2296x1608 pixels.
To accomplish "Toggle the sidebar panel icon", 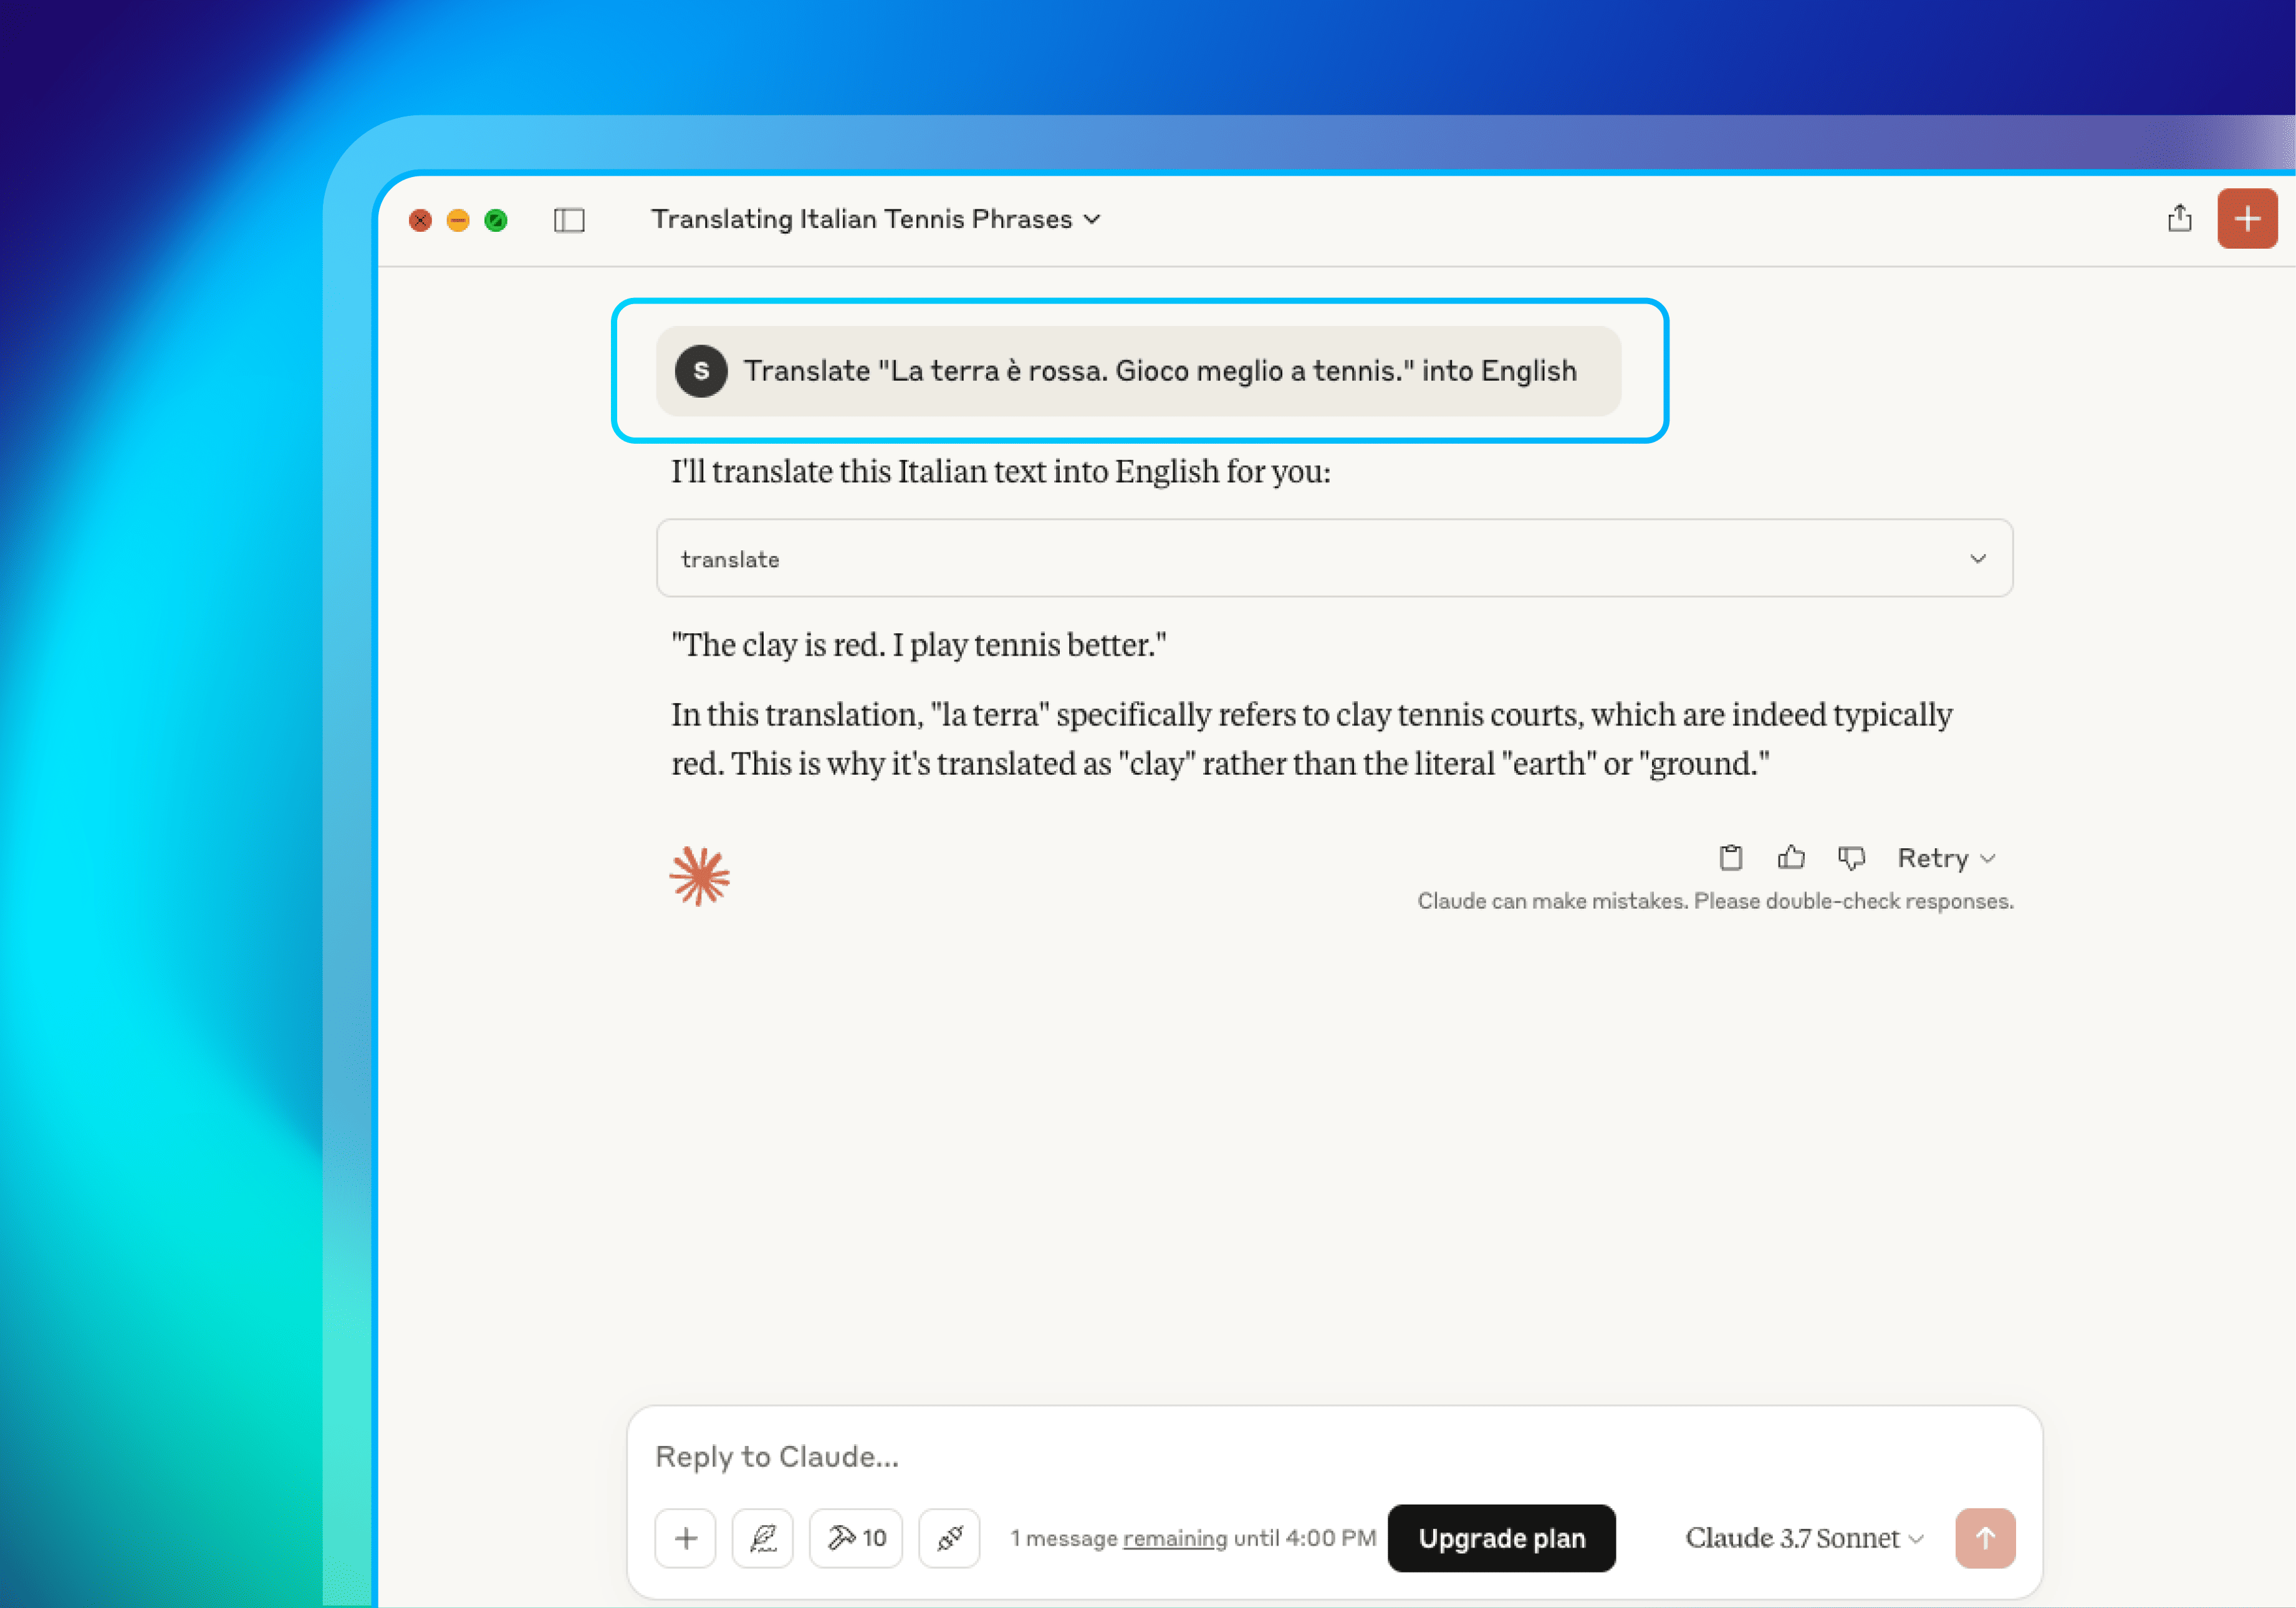I will (x=569, y=220).
